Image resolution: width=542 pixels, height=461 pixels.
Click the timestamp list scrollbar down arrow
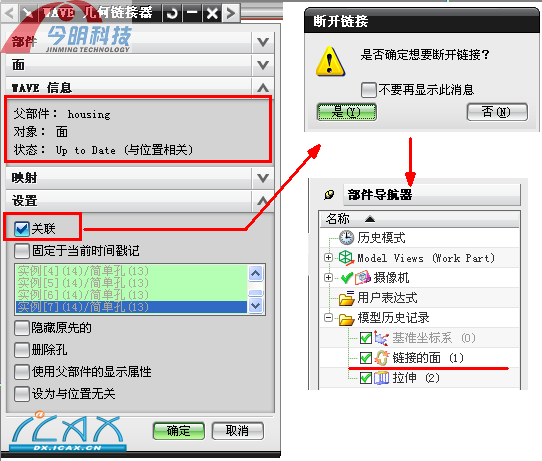(x=256, y=306)
